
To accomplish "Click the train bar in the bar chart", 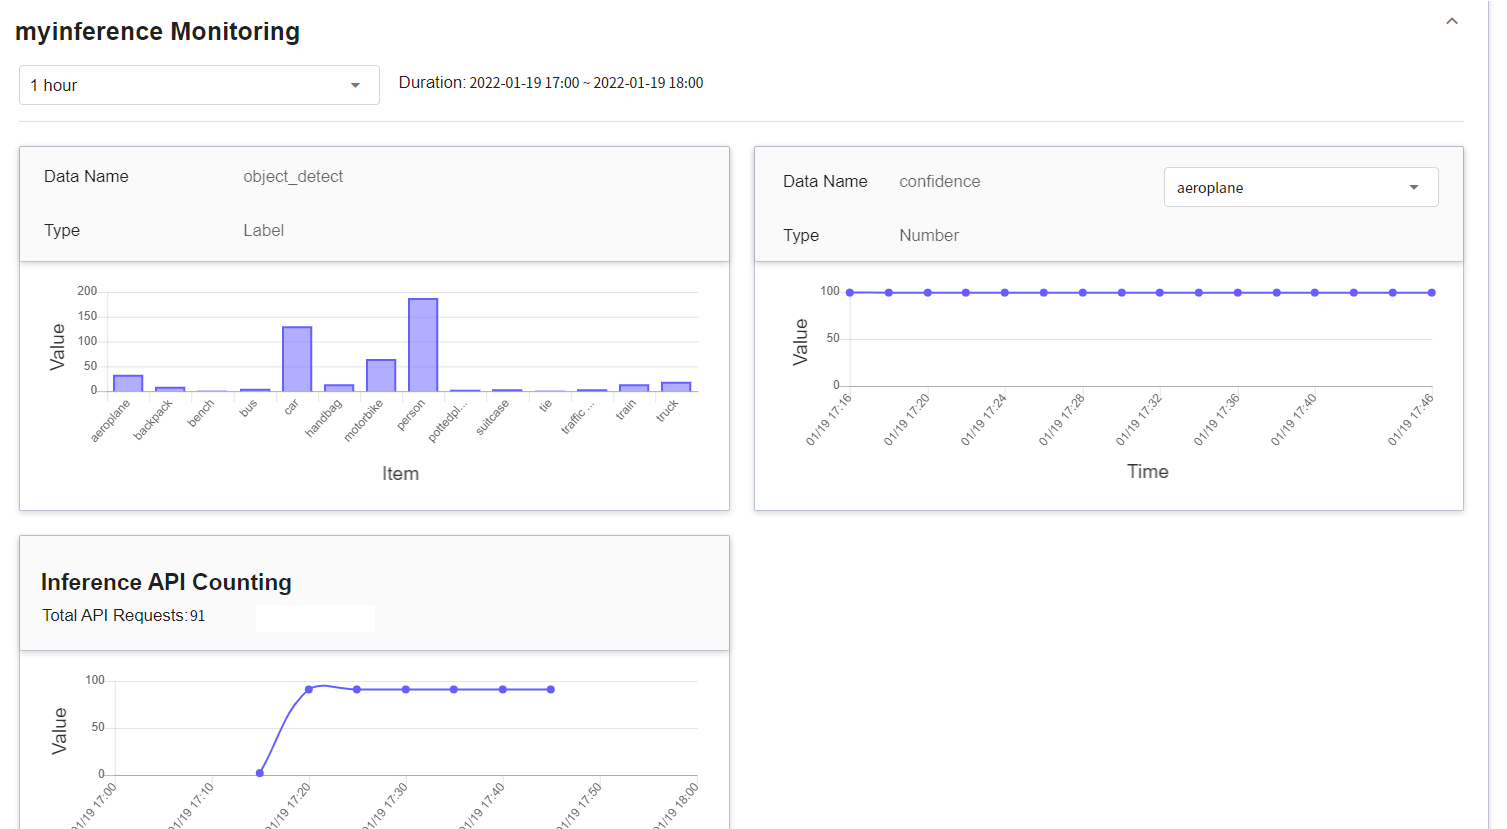I will (634, 387).
